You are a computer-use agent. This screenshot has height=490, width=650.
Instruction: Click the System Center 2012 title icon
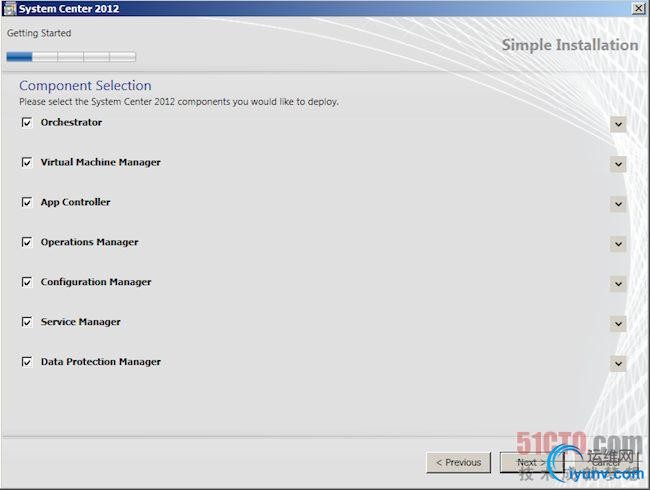[9, 8]
